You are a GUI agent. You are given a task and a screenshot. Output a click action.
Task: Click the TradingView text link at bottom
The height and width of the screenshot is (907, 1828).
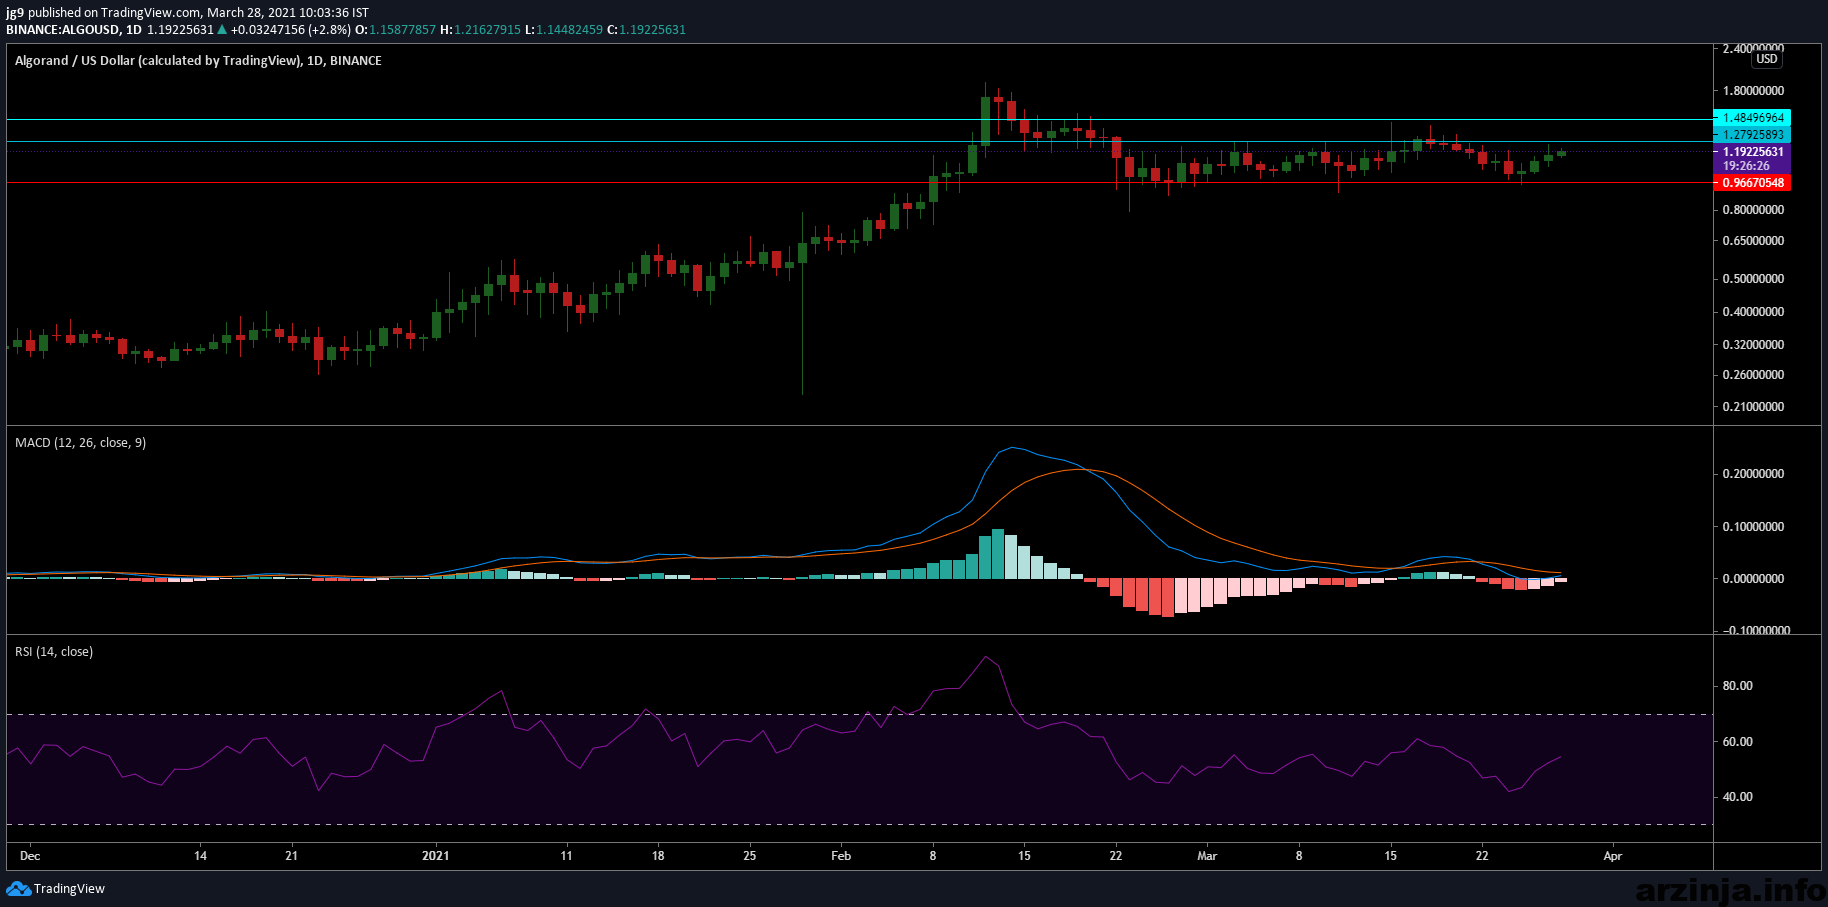(69, 888)
